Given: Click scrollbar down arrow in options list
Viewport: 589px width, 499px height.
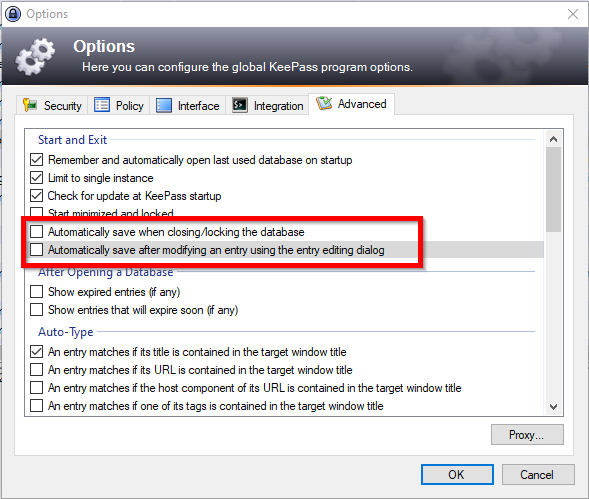Looking at the screenshot, I should tap(553, 407).
